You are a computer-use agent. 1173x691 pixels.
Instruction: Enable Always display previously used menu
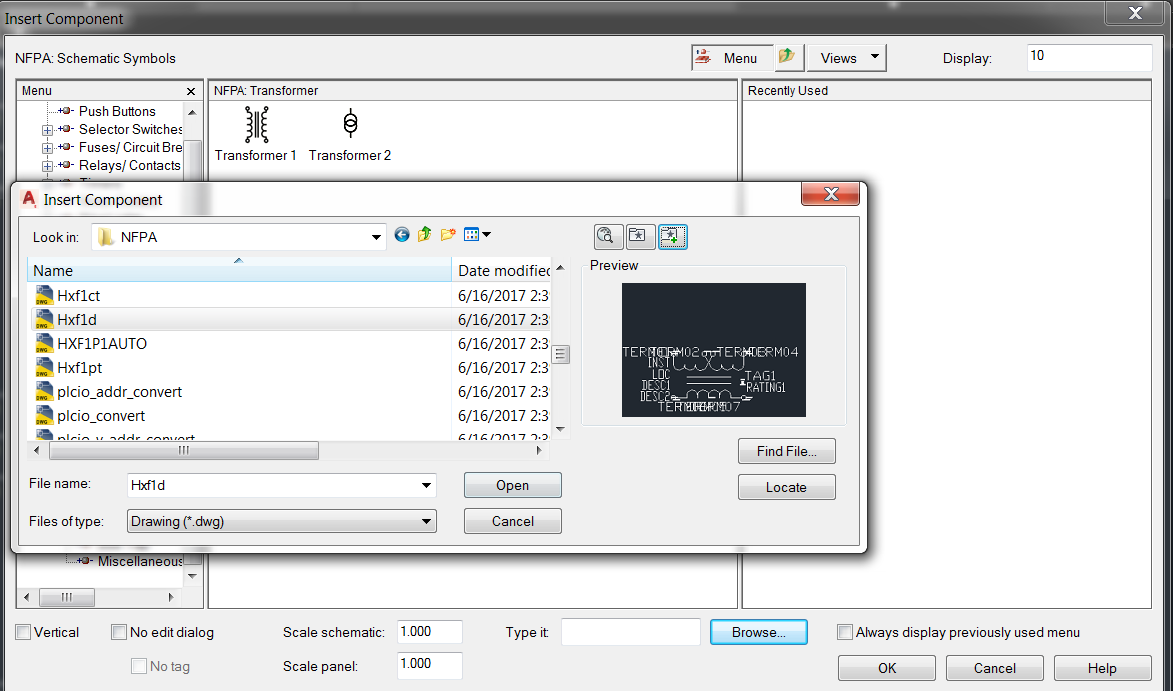click(845, 631)
